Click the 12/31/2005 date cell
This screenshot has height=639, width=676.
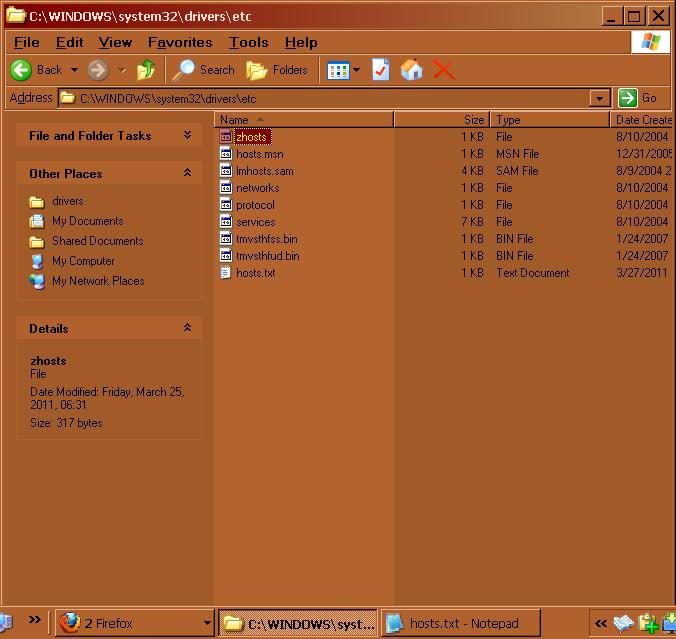coord(644,153)
